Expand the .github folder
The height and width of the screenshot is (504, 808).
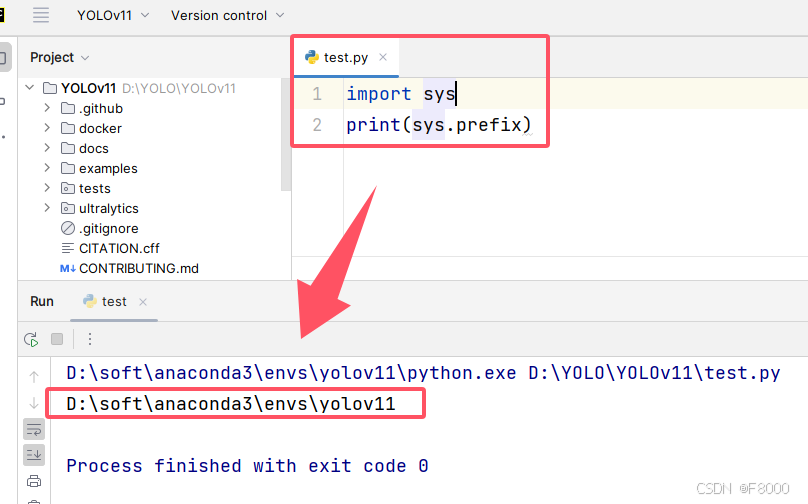pyautogui.click(x=47, y=108)
